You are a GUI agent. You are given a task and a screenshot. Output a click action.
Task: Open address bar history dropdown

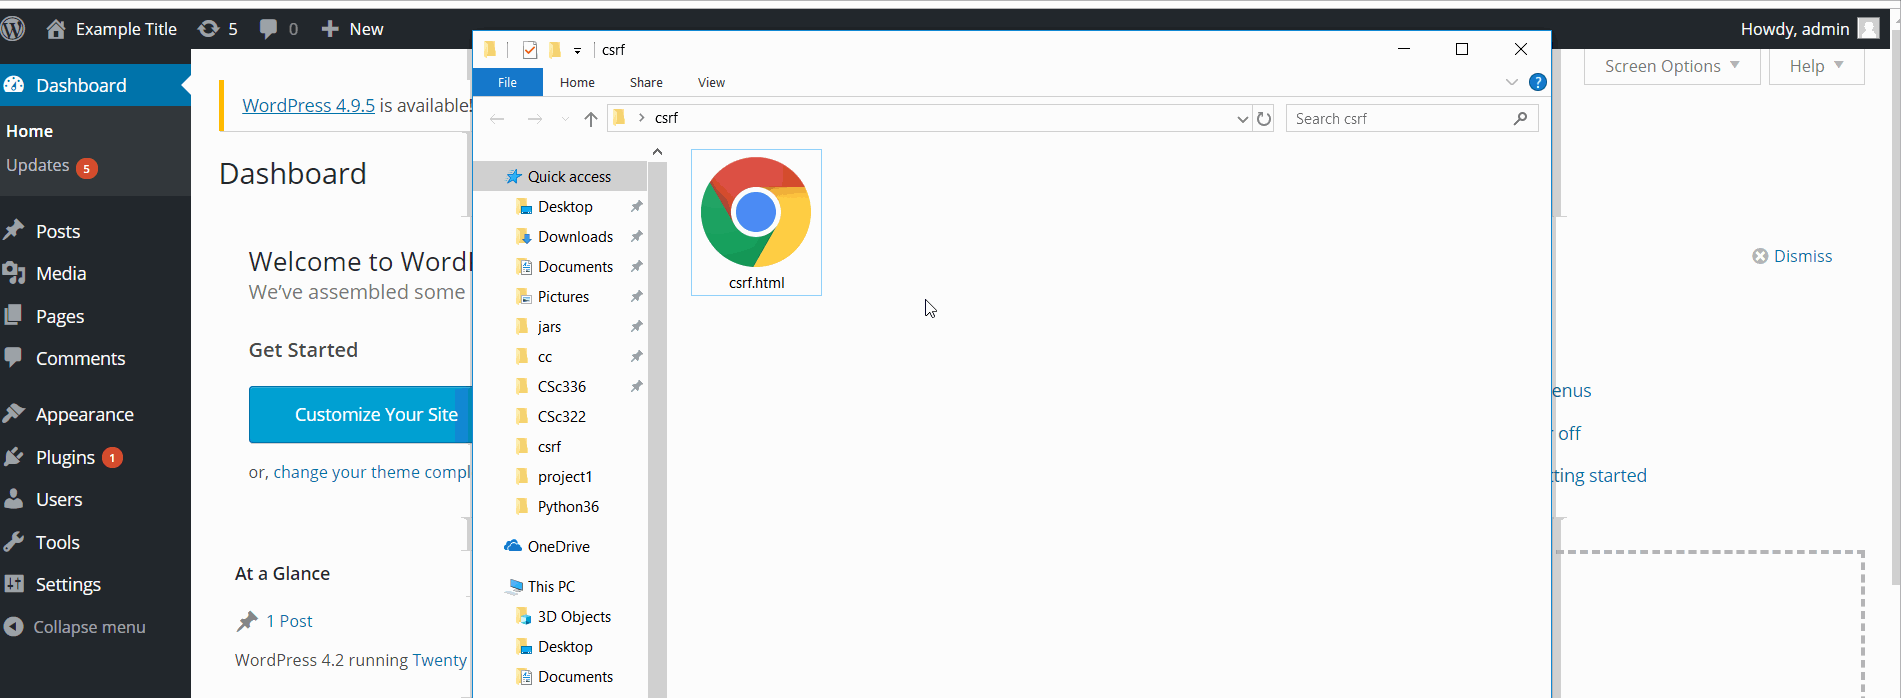pos(1242,118)
